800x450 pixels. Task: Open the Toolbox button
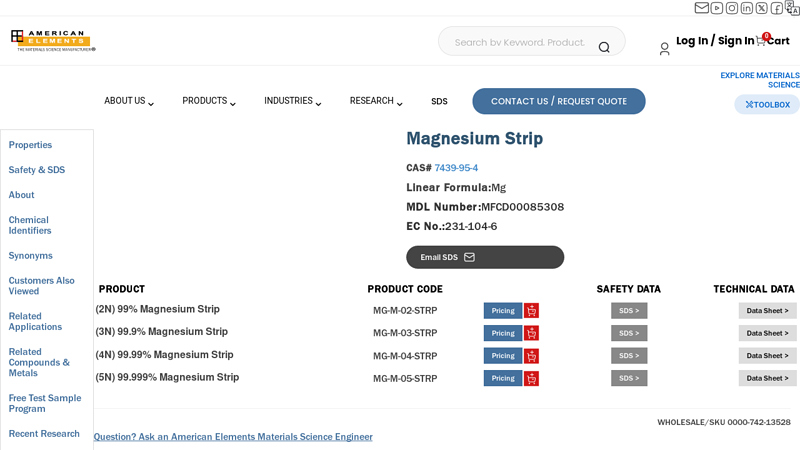(x=767, y=105)
